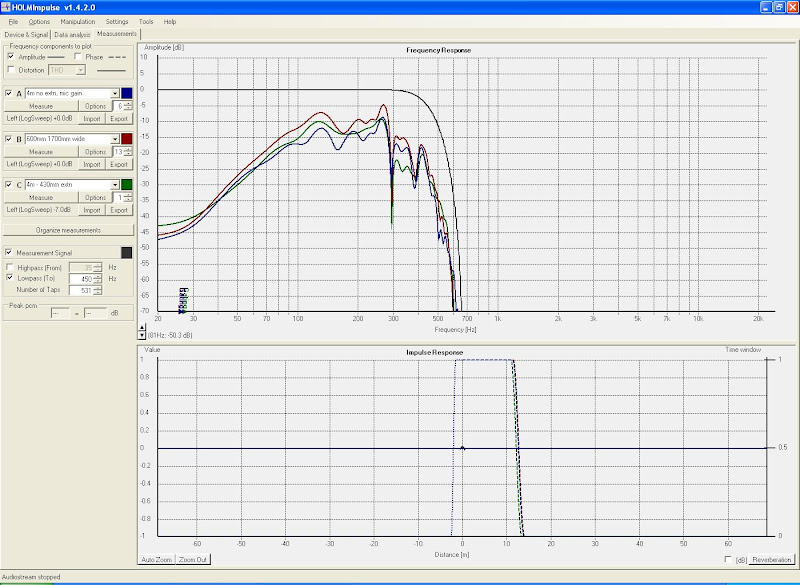Viewport: 800px width, 585px height.
Task: Click the Reverberation button
Action: (x=771, y=559)
